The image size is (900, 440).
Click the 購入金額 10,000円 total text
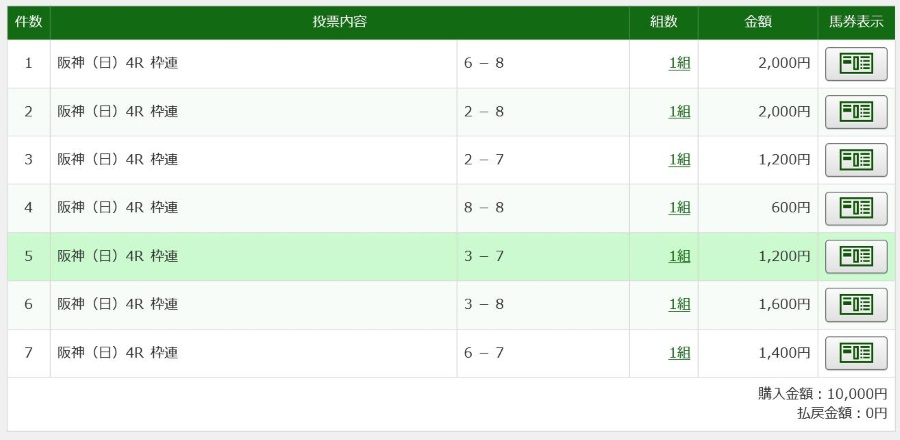coord(822,394)
